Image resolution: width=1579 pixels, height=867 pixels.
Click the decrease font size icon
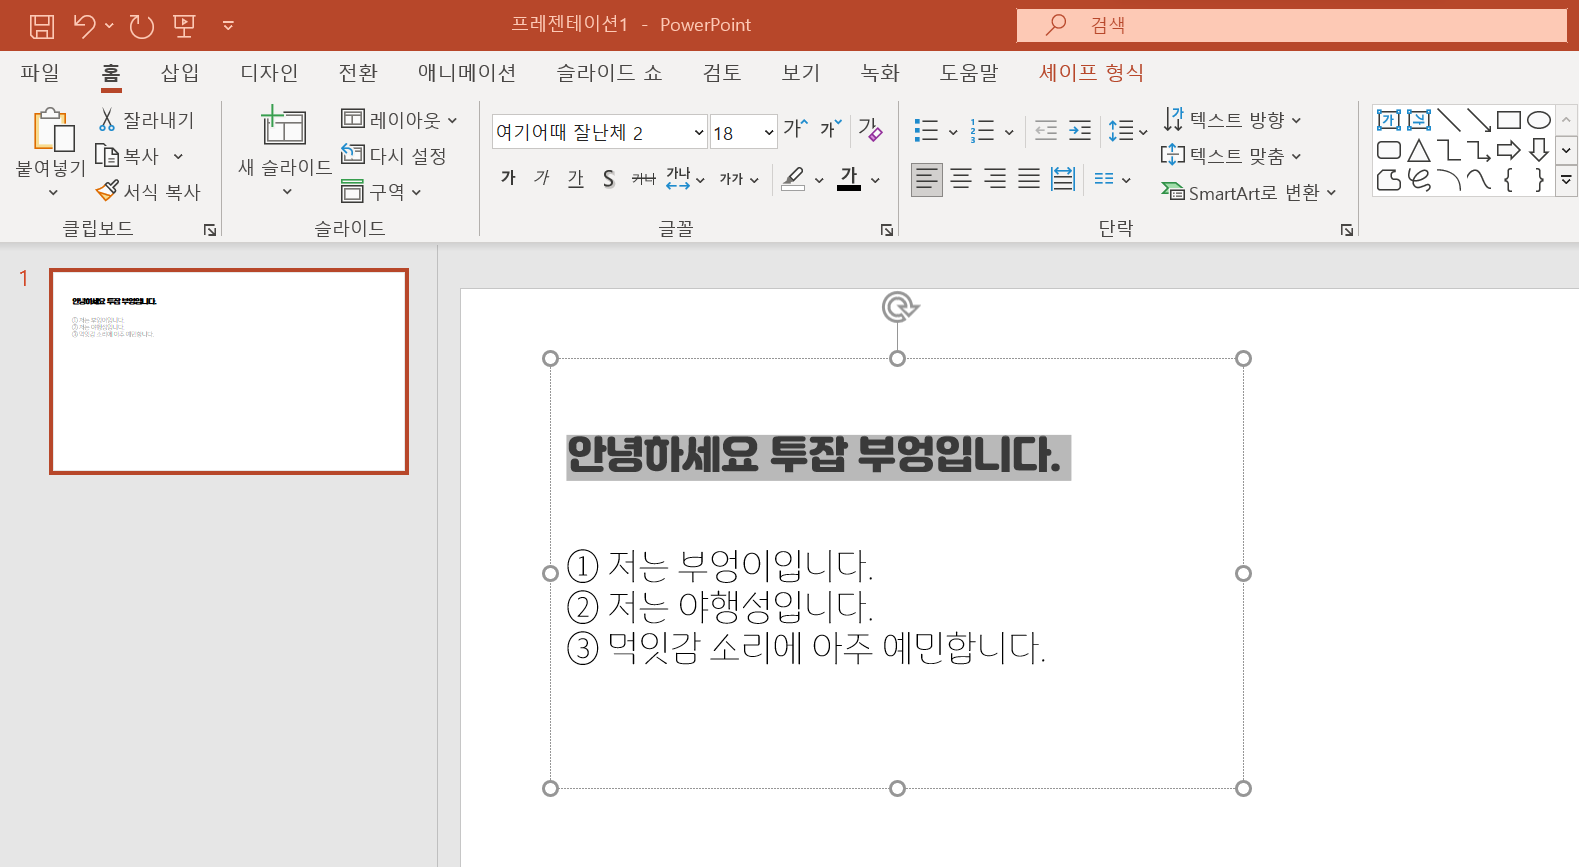click(x=831, y=128)
